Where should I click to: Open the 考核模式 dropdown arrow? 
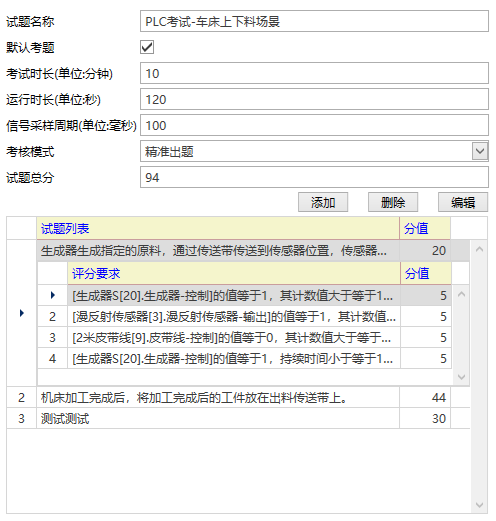click(x=480, y=151)
